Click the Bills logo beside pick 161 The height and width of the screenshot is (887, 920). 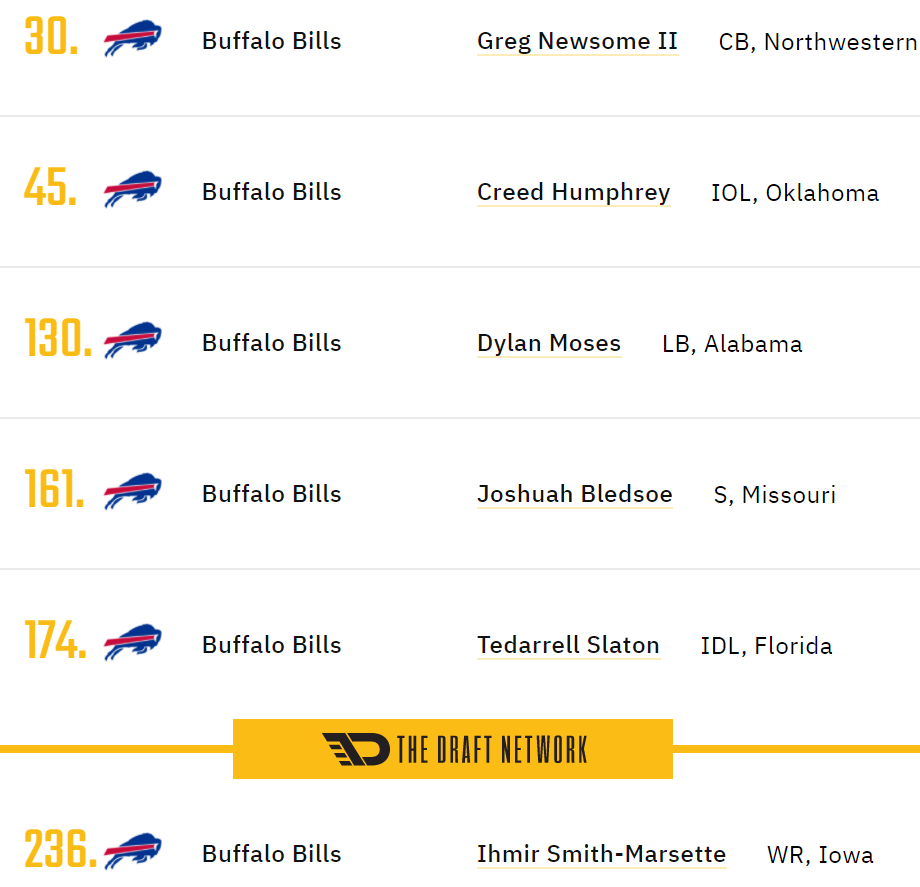pyautogui.click(x=133, y=490)
